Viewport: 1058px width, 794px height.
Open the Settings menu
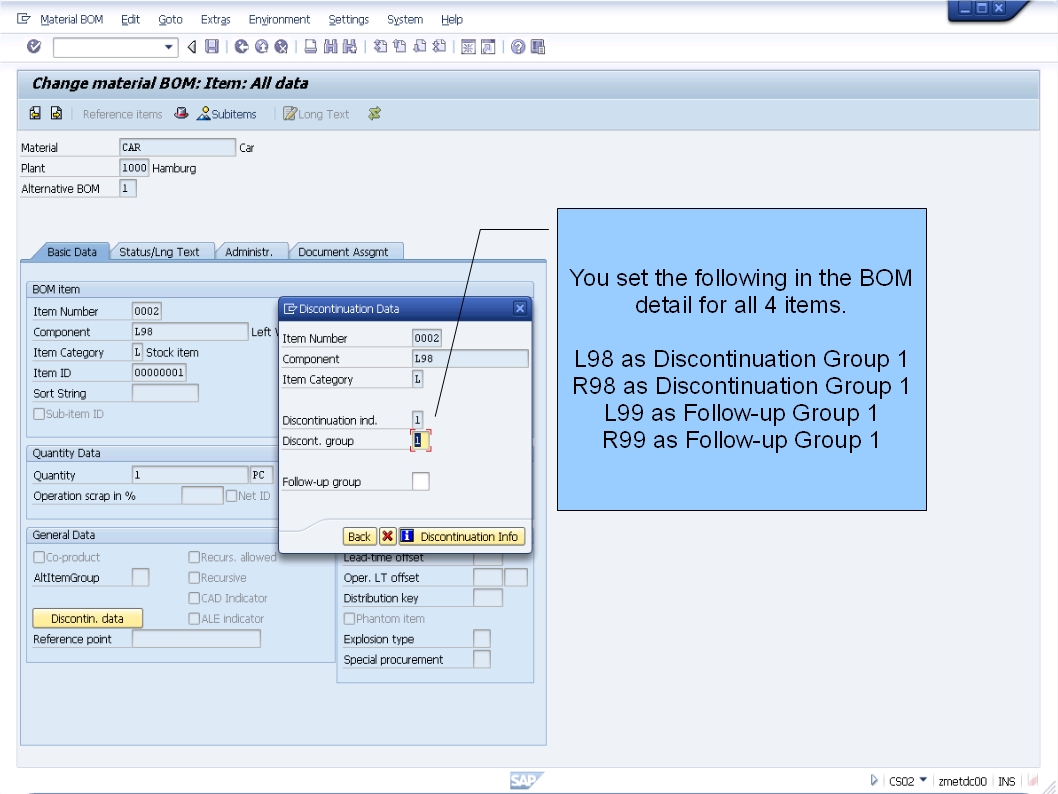[348, 20]
